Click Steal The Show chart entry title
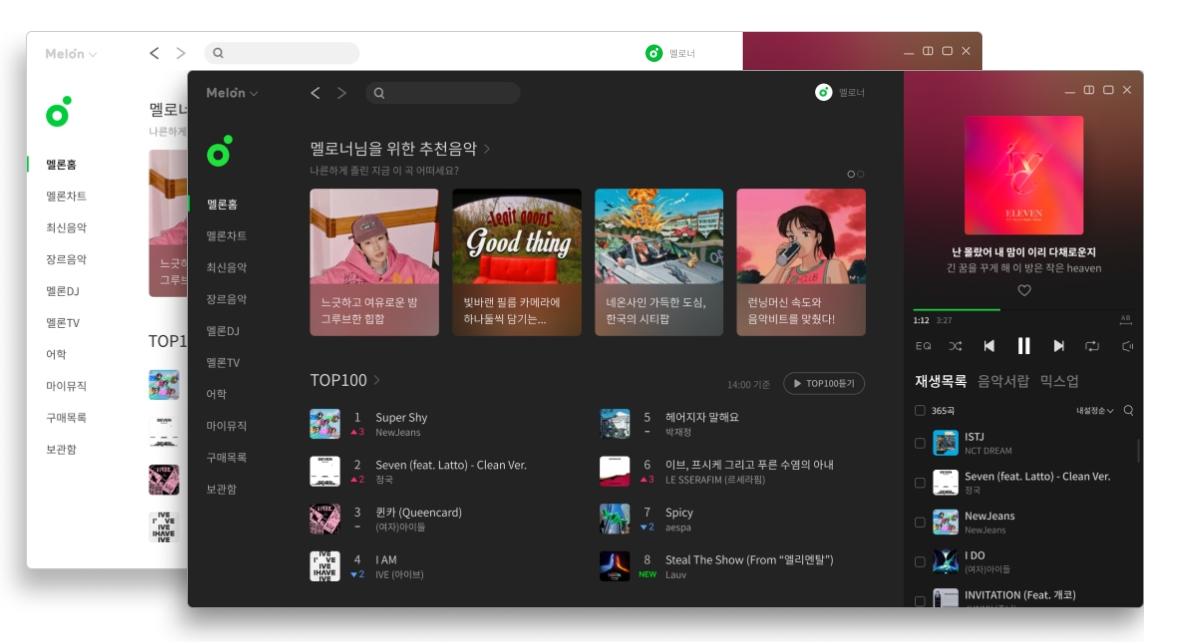The image size is (1186, 642). pos(749,560)
